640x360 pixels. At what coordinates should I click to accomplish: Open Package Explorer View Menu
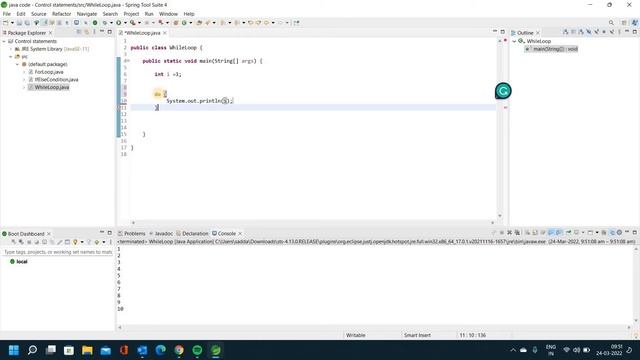94,32
